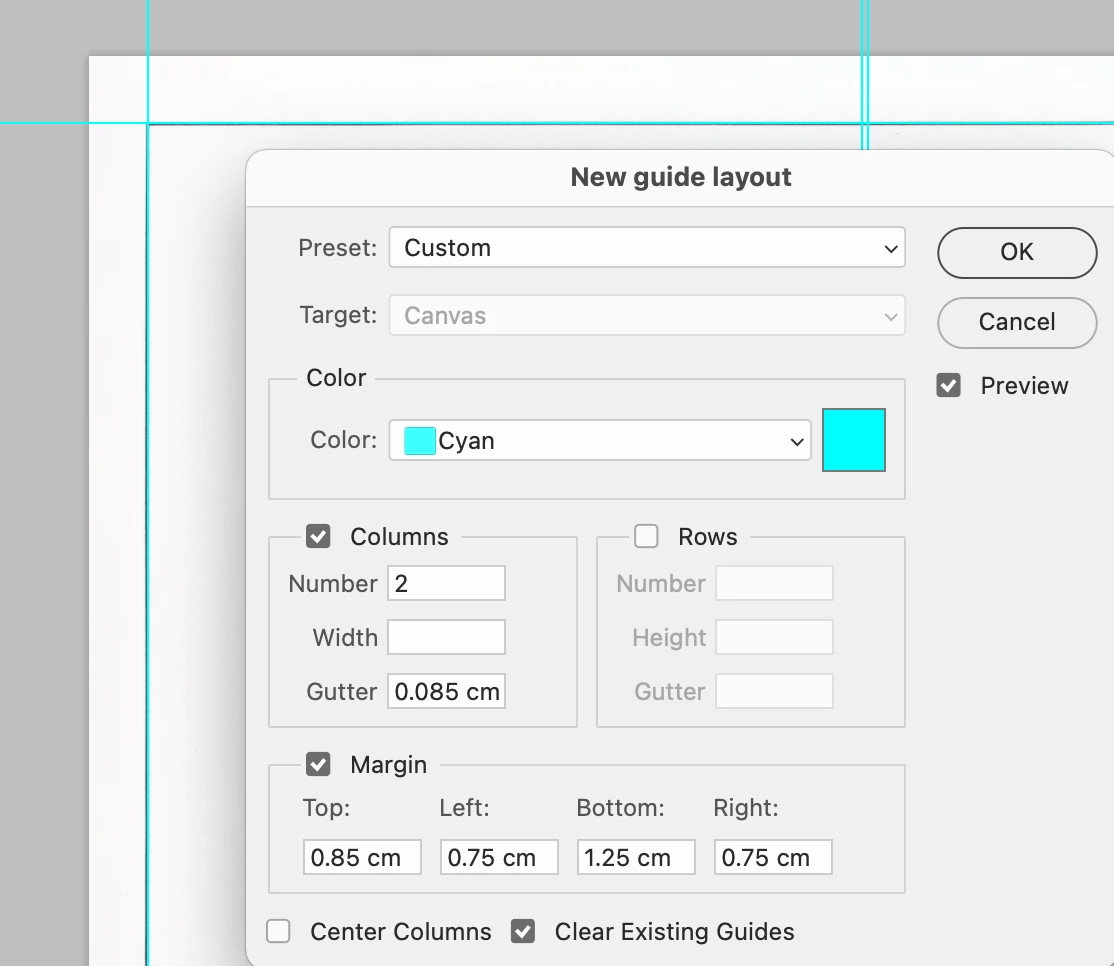Enable the Rows checkbox
This screenshot has width=1114, height=966.
pyautogui.click(x=647, y=536)
